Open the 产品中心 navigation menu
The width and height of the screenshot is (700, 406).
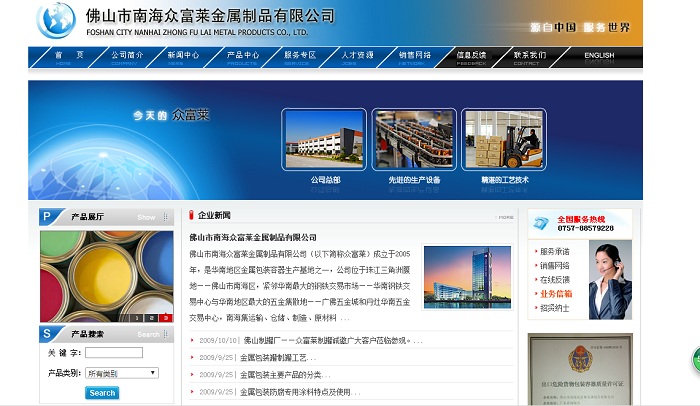click(242, 56)
